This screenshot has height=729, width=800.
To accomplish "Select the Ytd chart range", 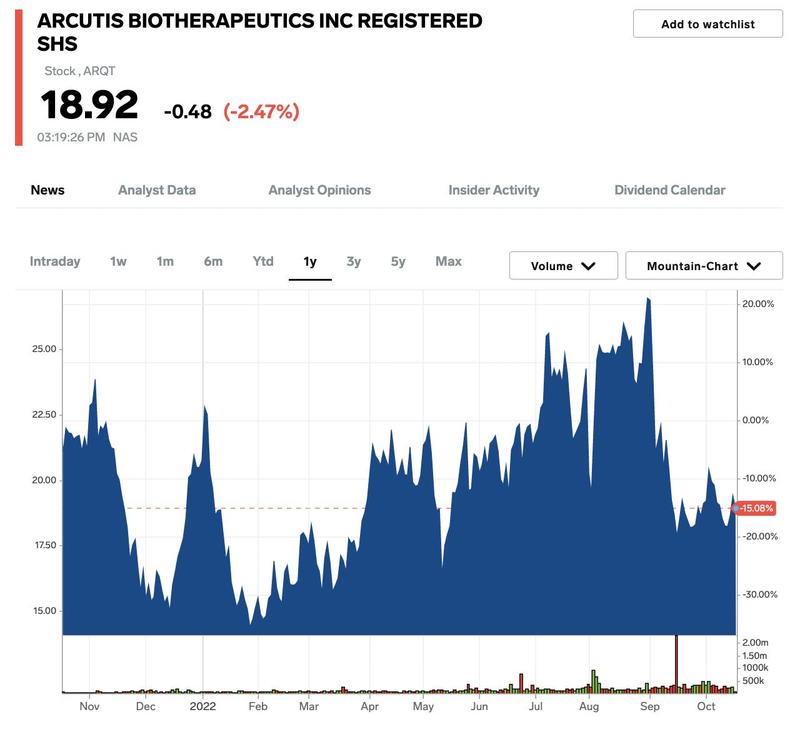I will (263, 262).
